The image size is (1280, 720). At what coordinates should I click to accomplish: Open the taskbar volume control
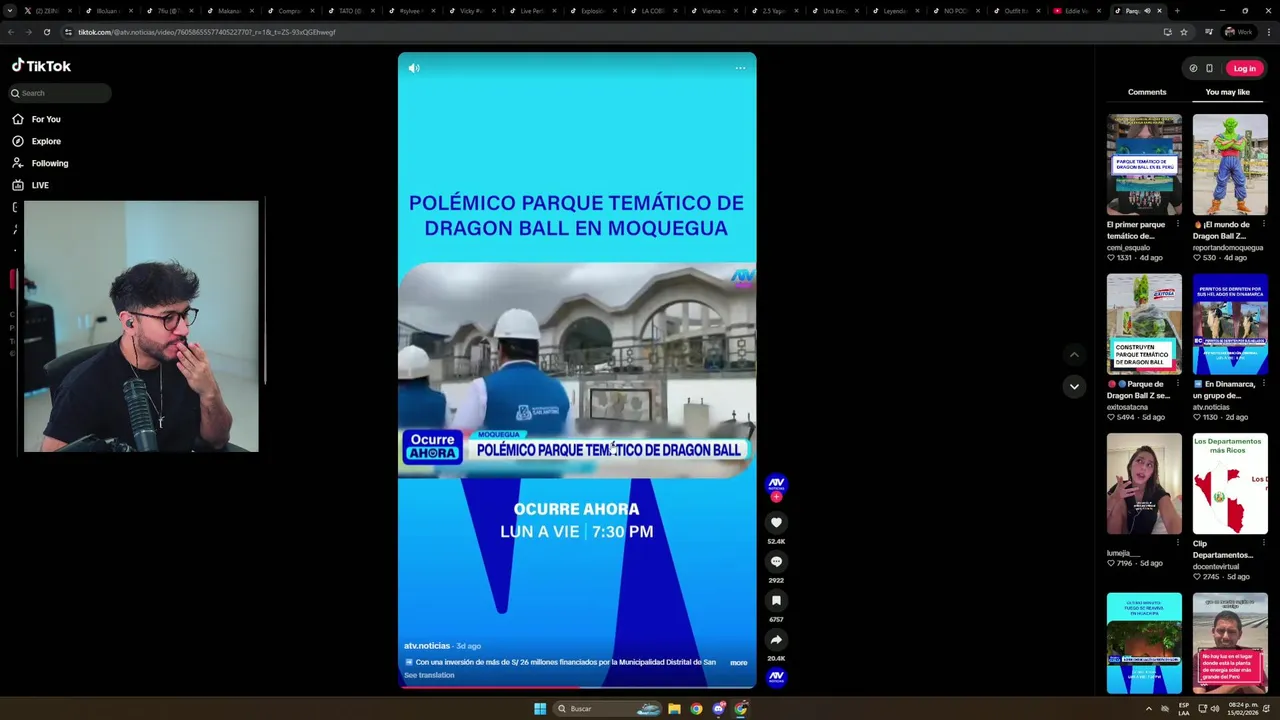point(1215,709)
